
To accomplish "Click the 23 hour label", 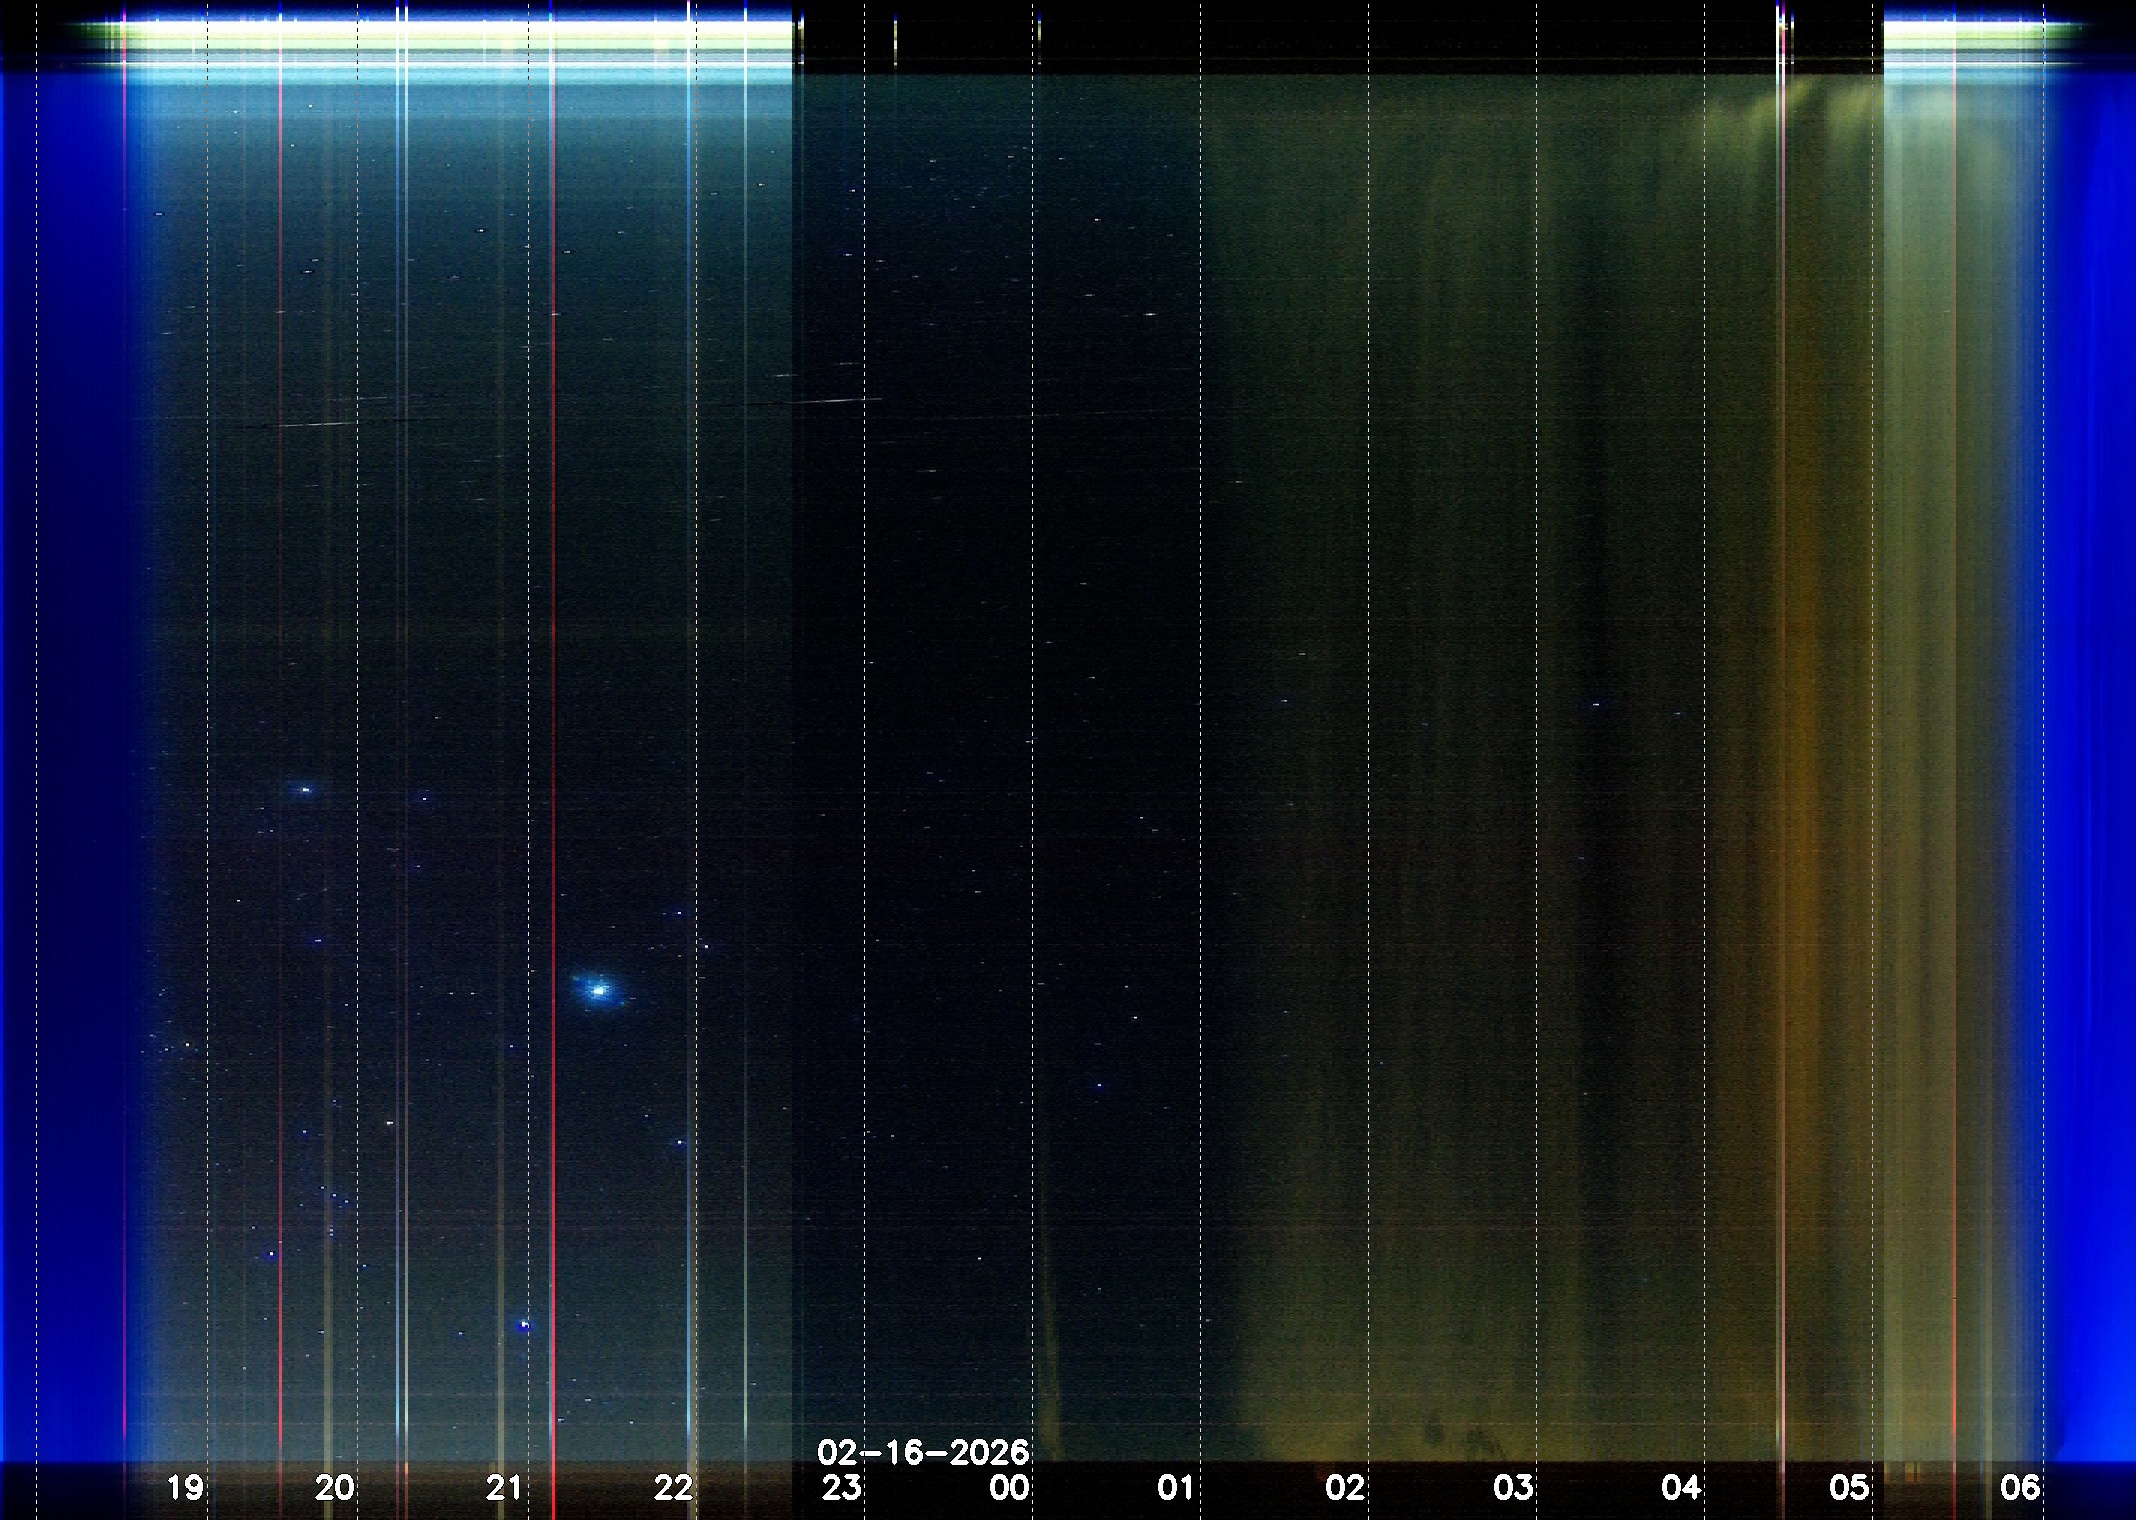I will [x=841, y=1487].
